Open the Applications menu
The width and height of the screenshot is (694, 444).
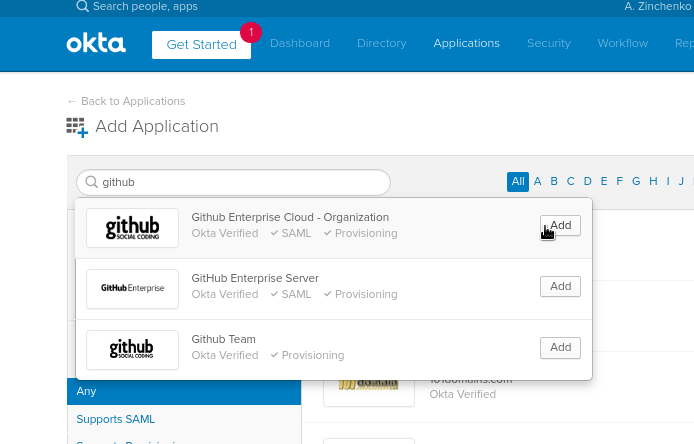[467, 43]
